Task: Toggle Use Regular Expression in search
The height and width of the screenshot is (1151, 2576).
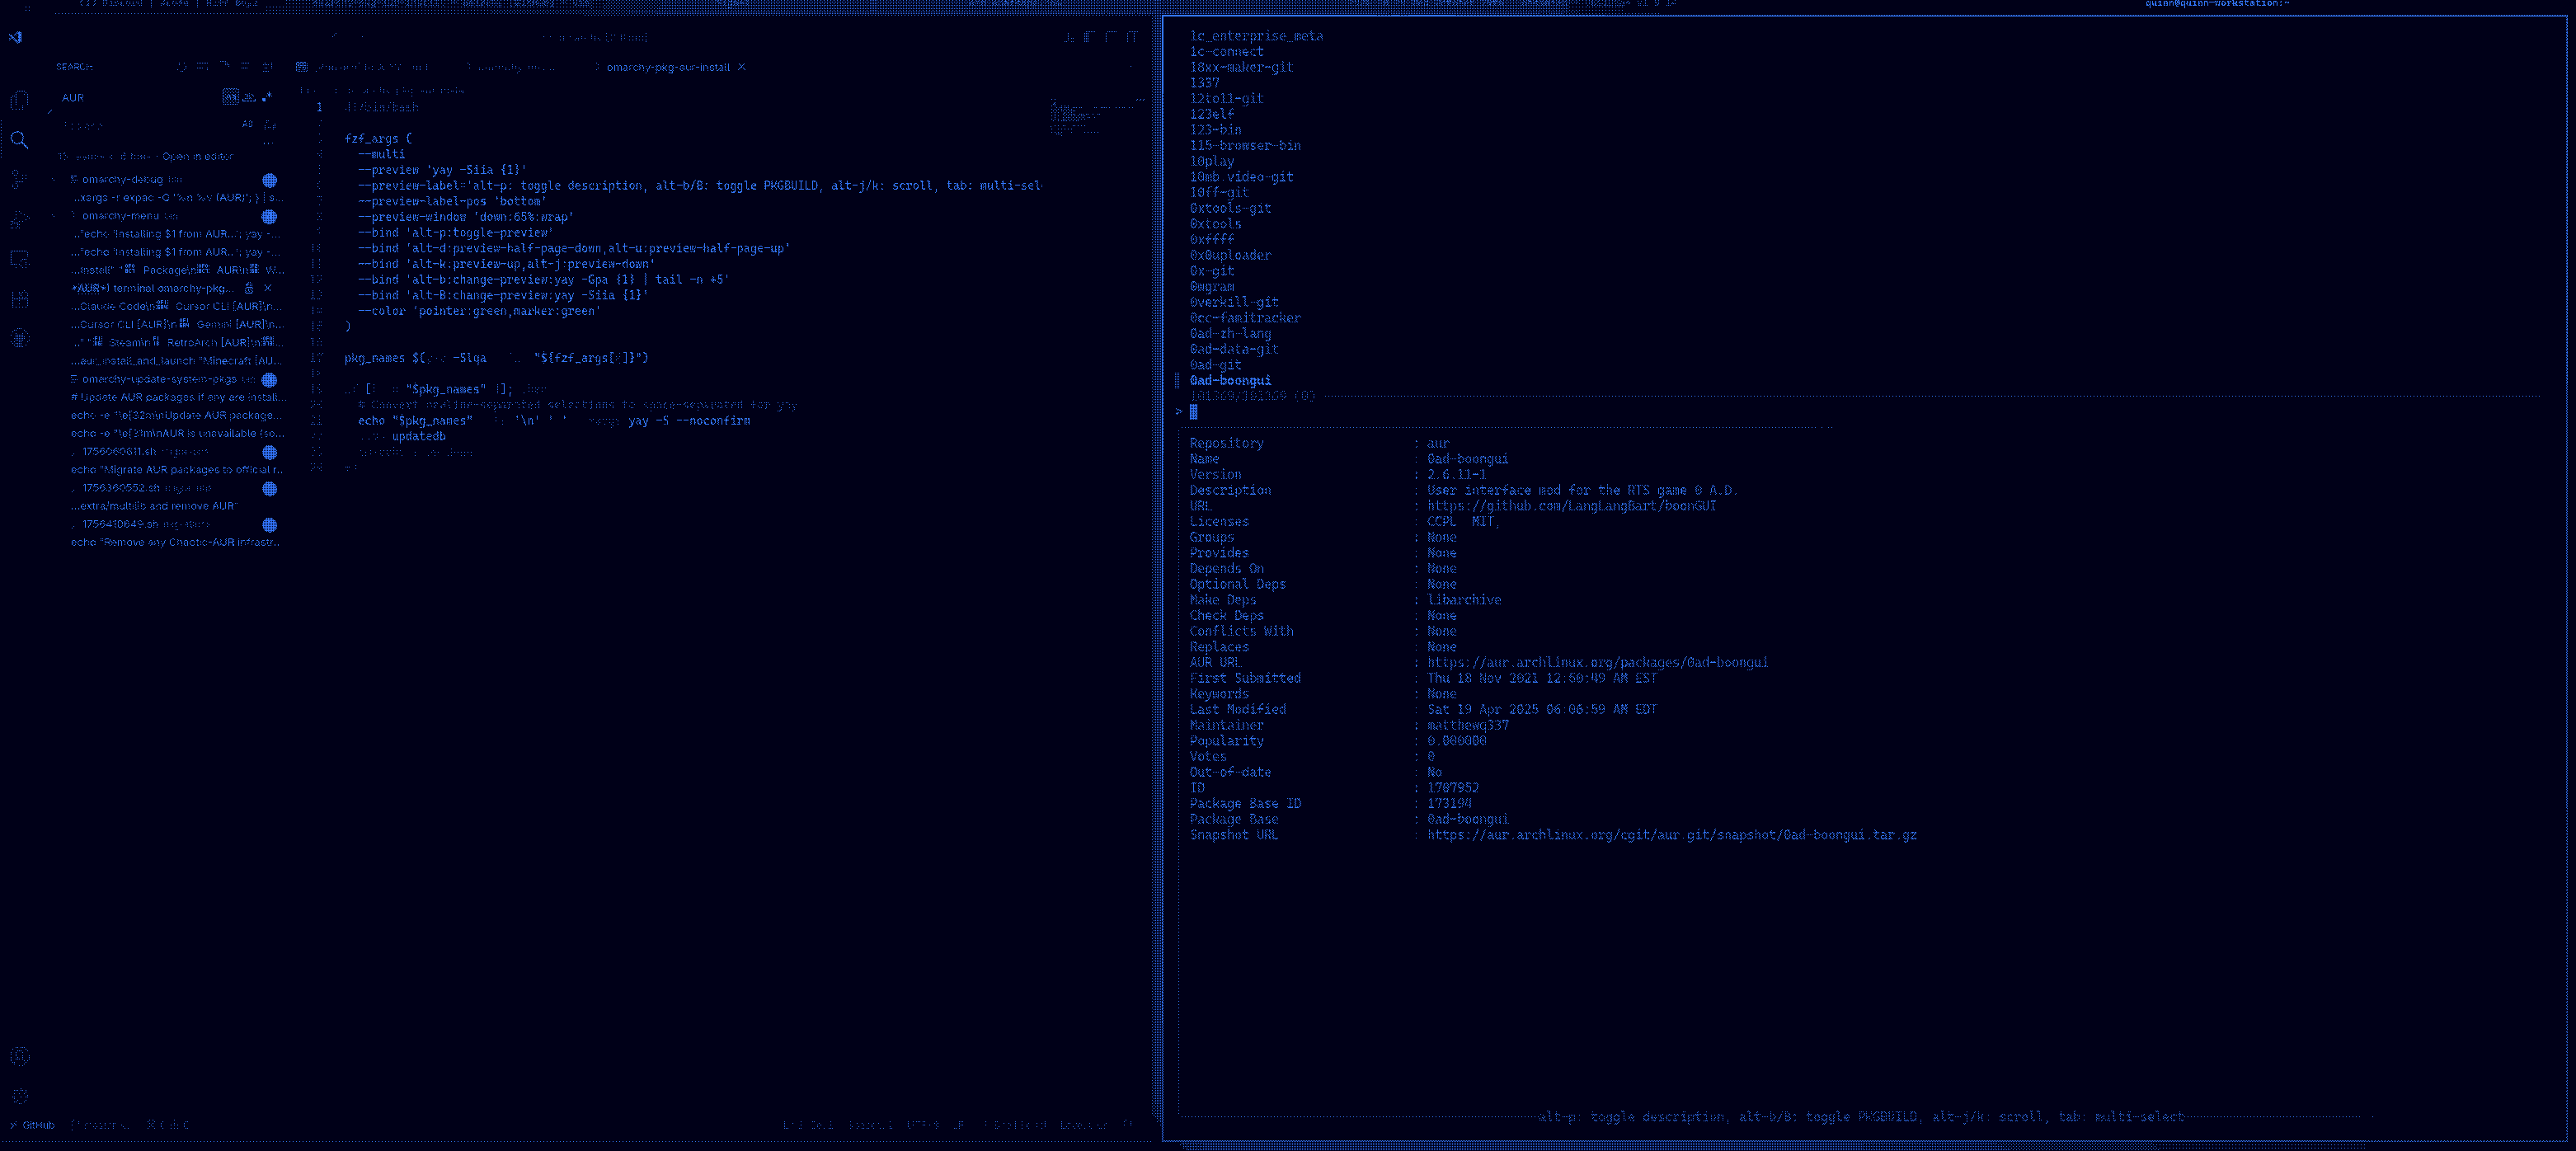Action: point(266,97)
